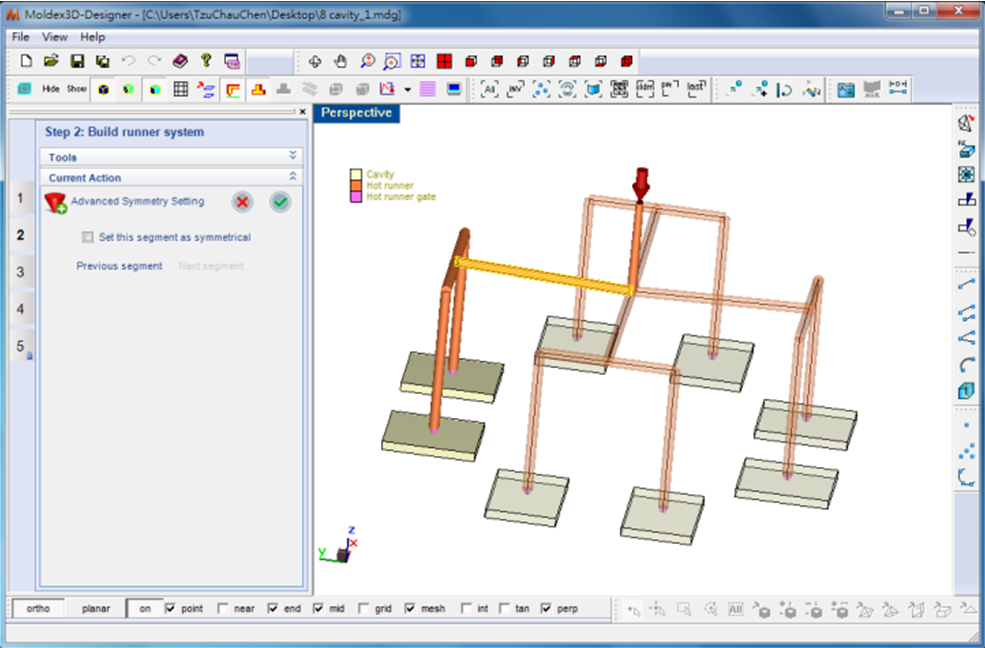Click the New file icon
The width and height of the screenshot is (985, 648).
[26, 61]
